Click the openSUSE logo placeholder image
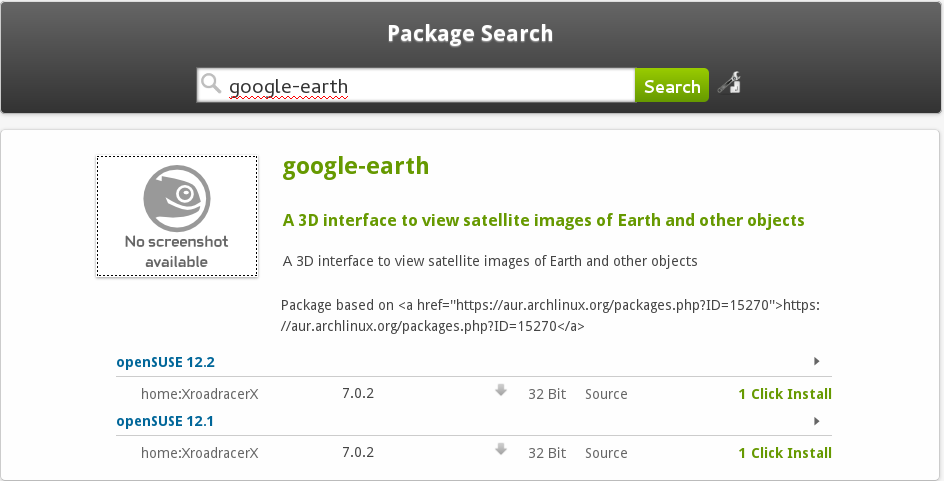The image size is (944, 481). 177,215
